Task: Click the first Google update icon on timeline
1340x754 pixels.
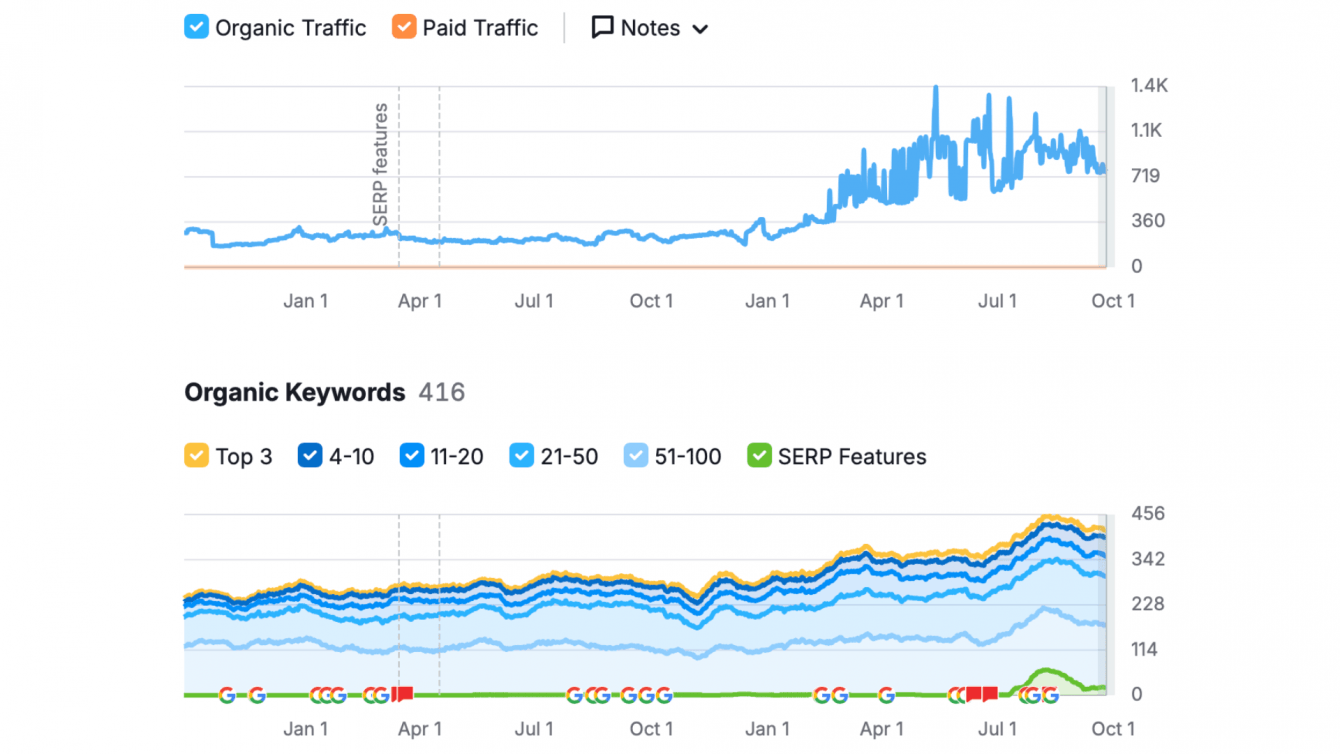Action: 227,695
